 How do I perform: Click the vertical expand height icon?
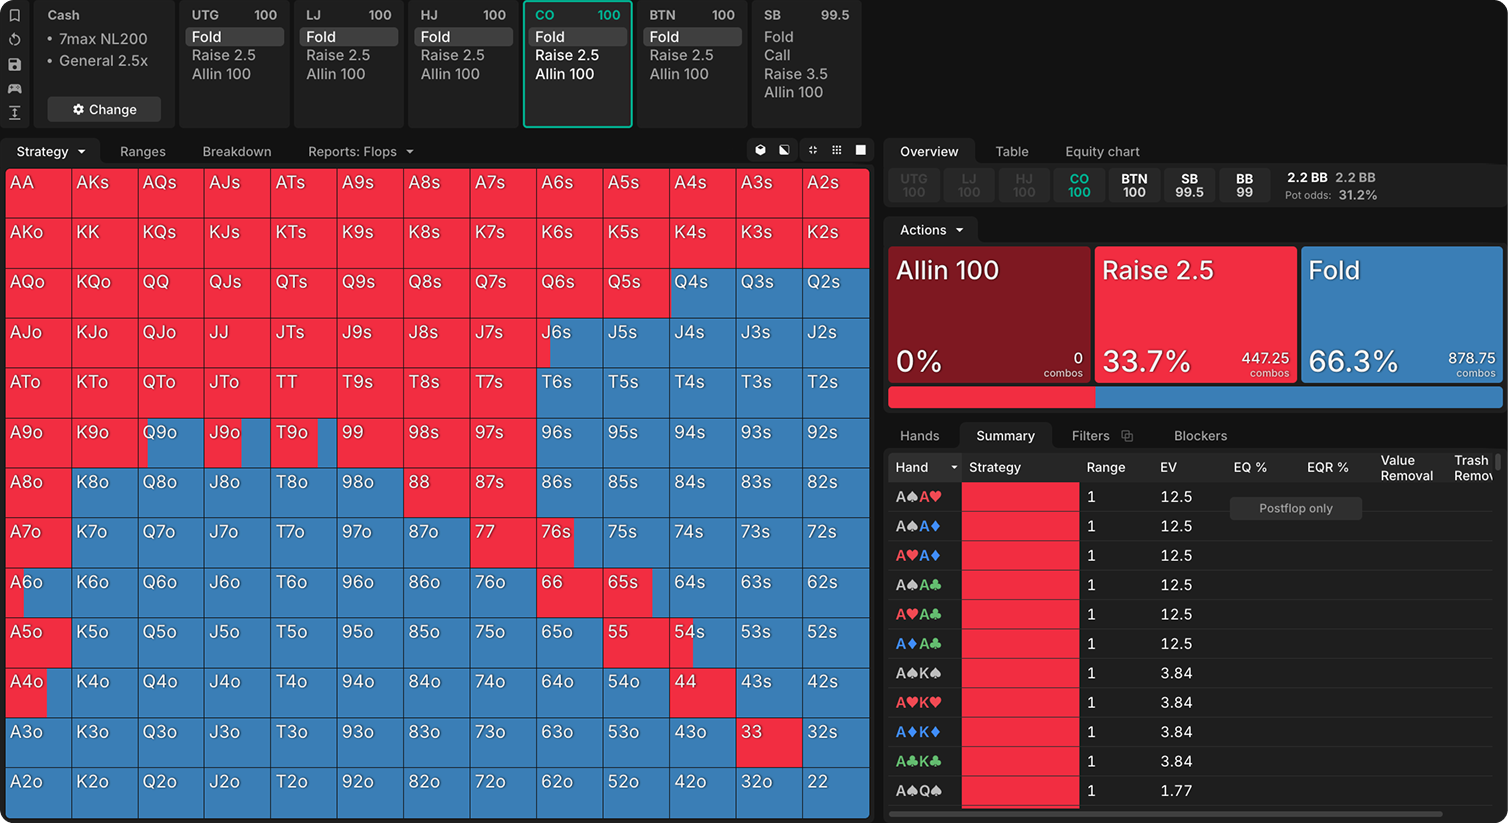click(14, 113)
